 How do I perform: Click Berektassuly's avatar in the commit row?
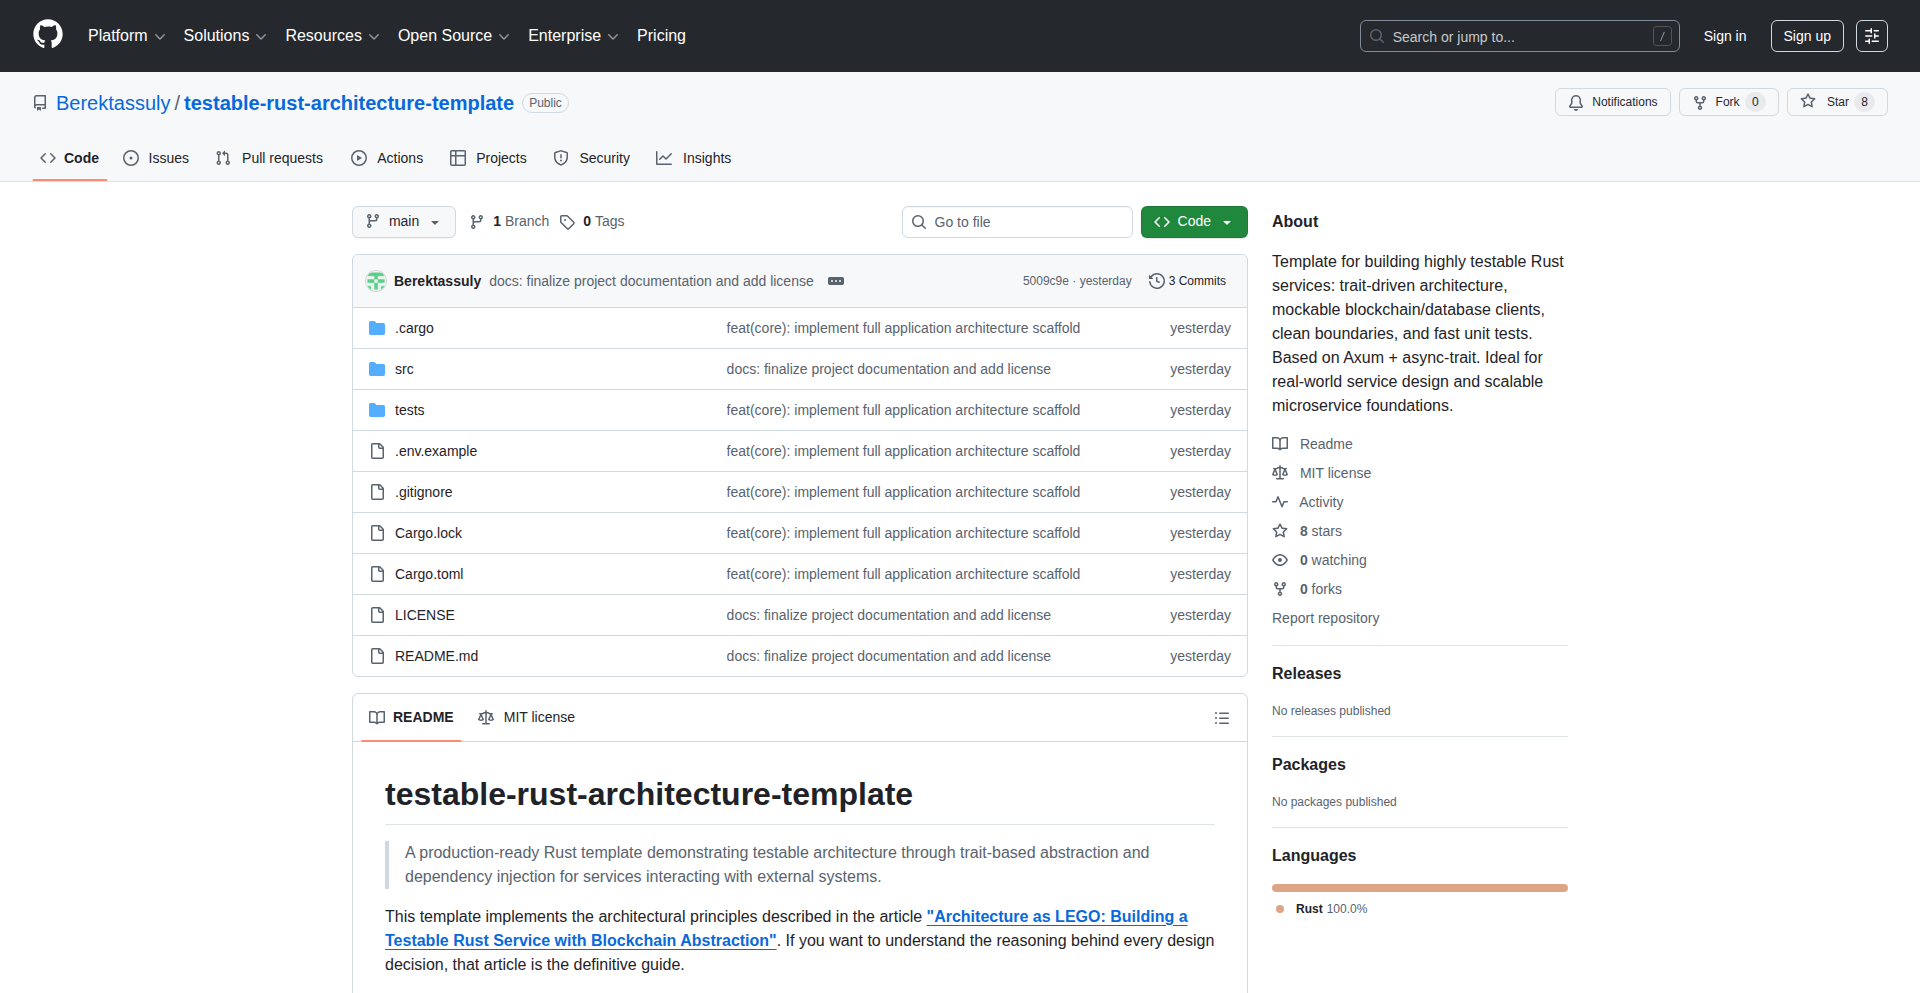[376, 281]
